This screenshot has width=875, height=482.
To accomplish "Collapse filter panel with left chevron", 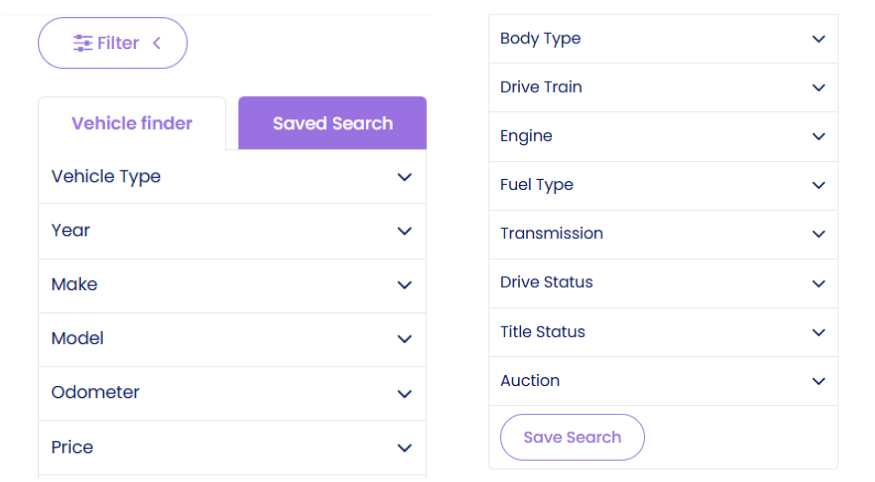I will tap(157, 43).
